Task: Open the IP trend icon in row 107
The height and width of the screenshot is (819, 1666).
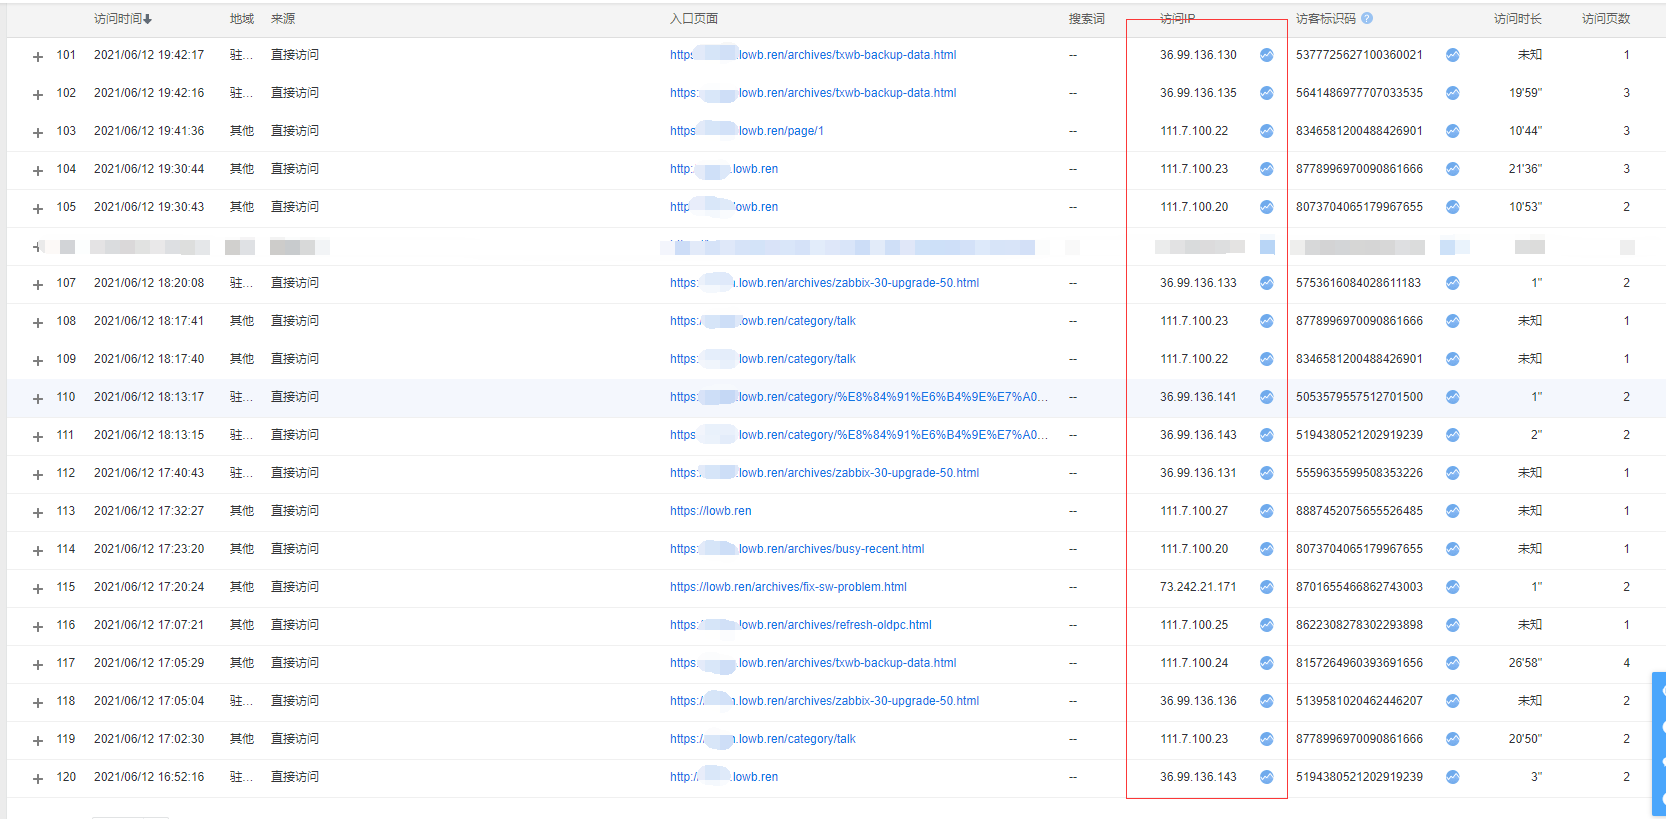Action: point(1266,283)
